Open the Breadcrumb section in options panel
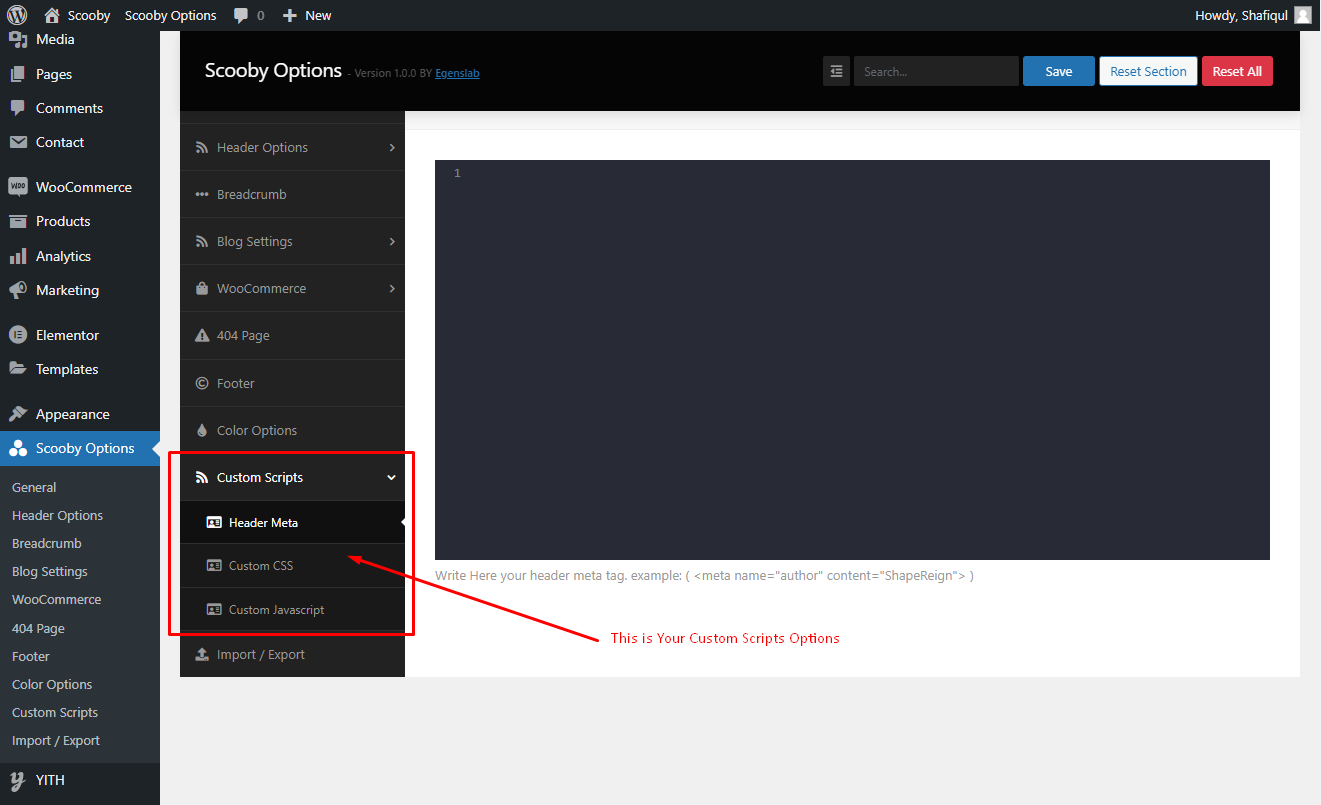 click(292, 194)
